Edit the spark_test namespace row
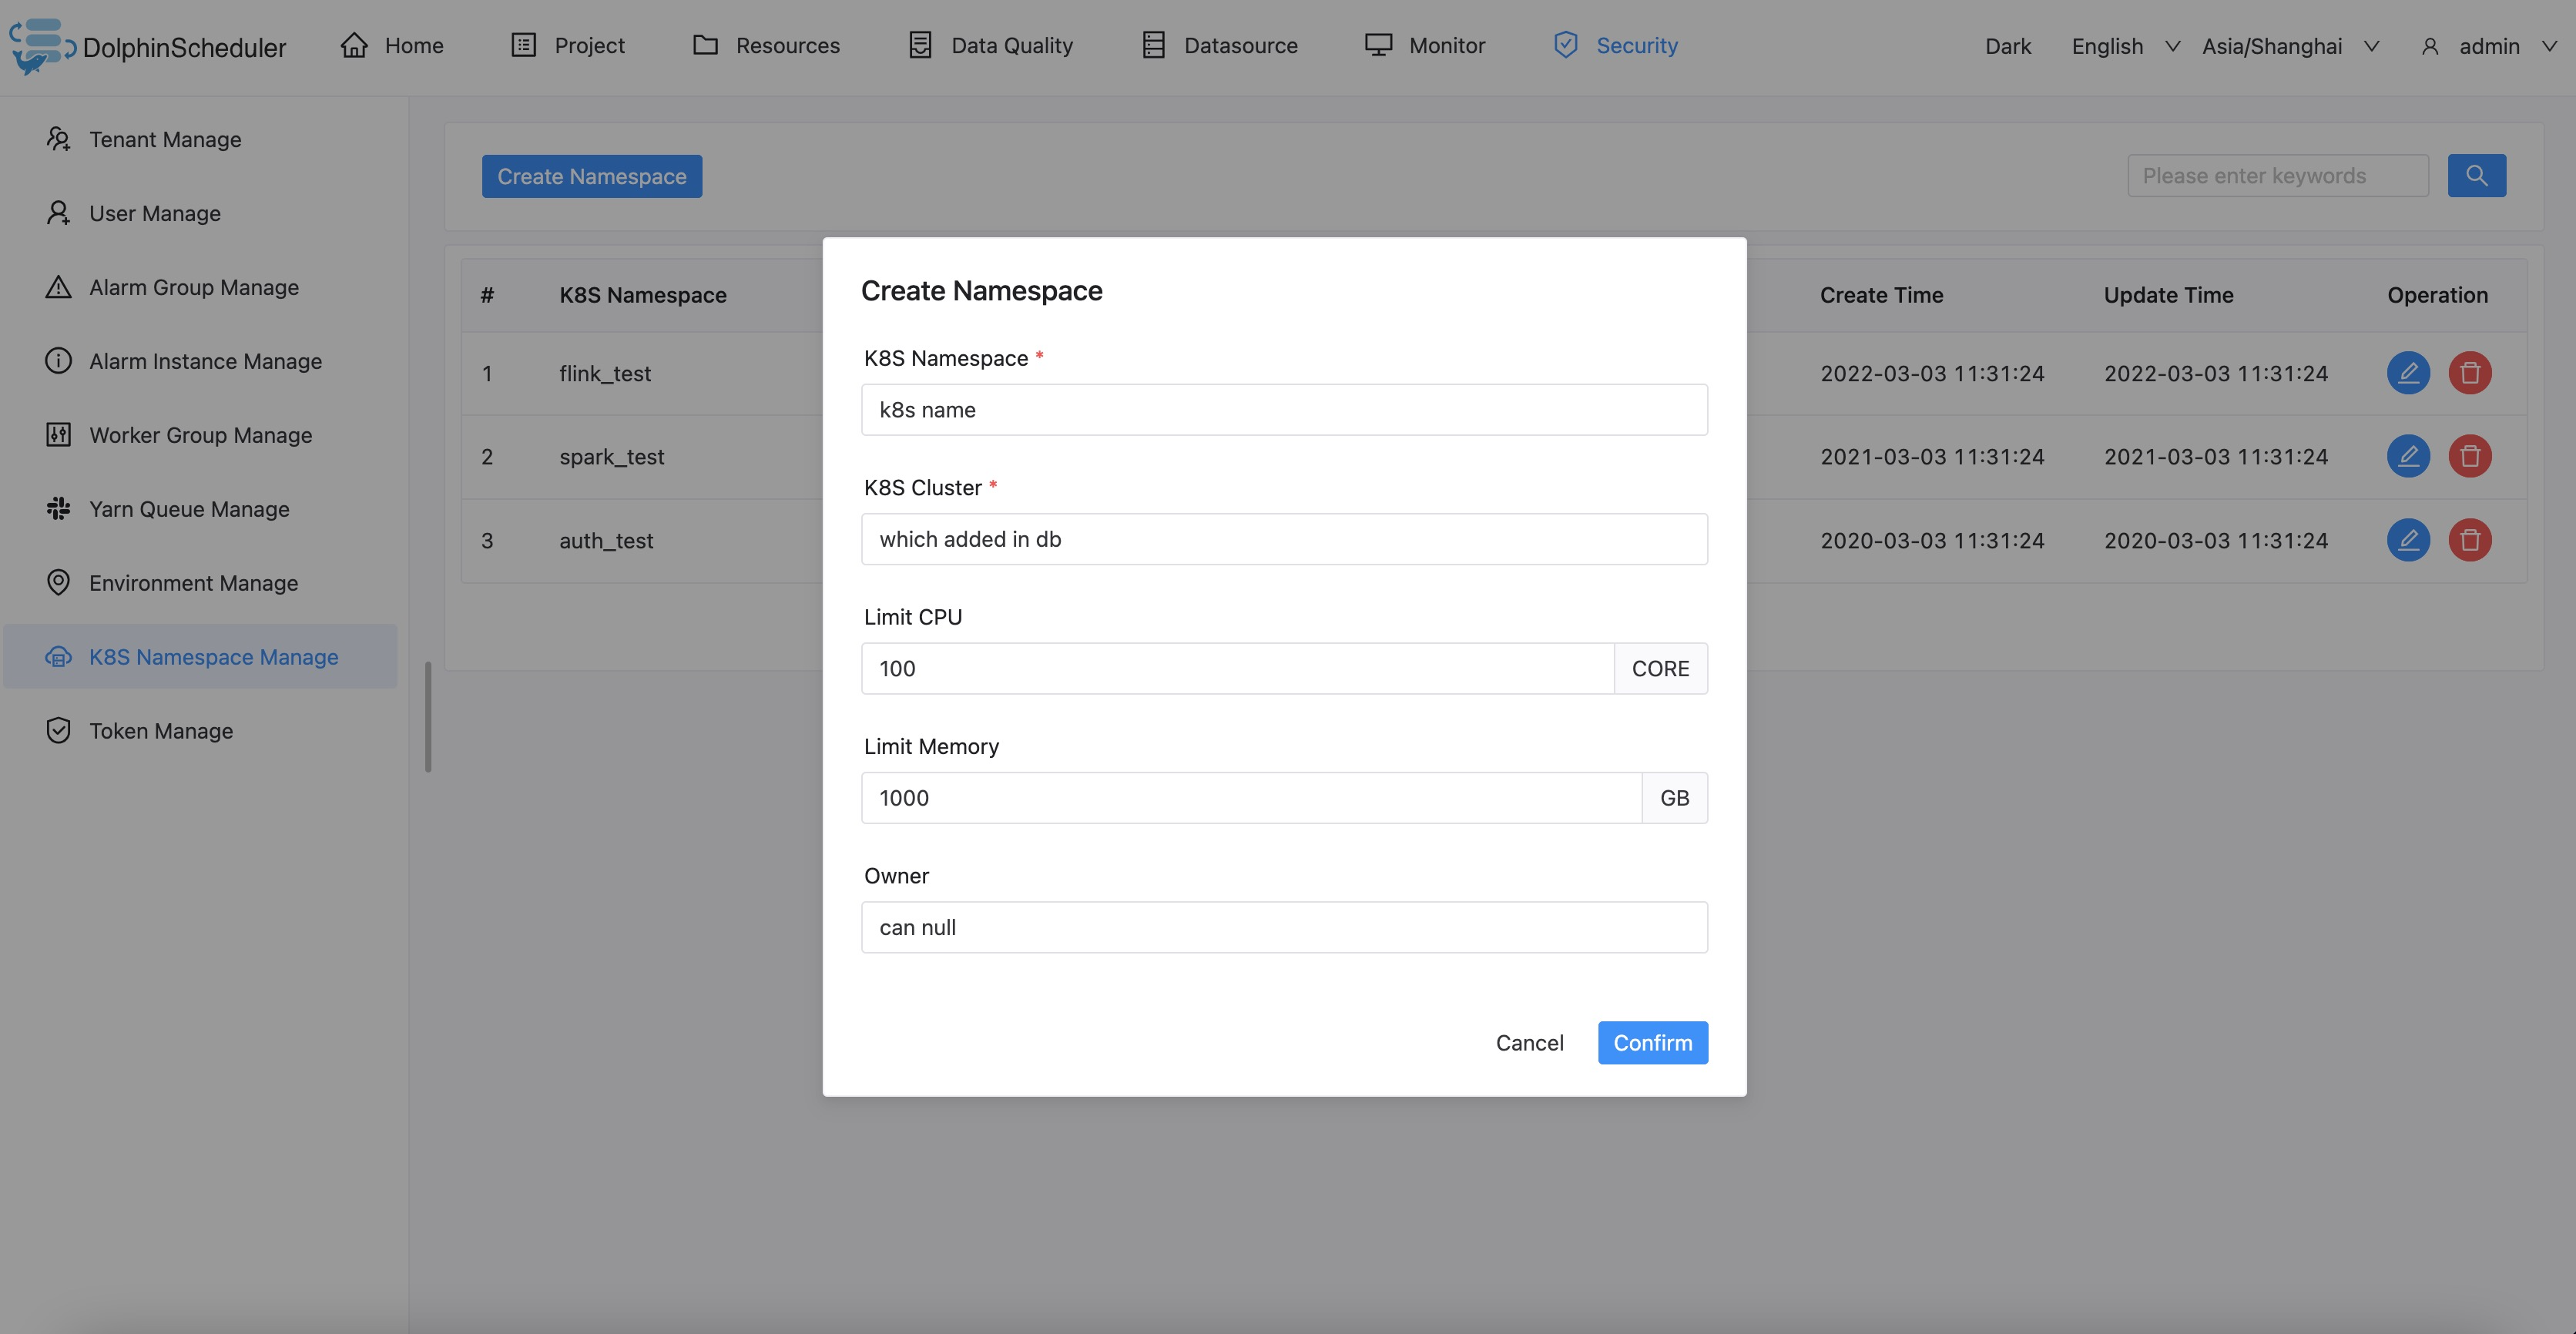The image size is (2576, 1334). [2408, 456]
